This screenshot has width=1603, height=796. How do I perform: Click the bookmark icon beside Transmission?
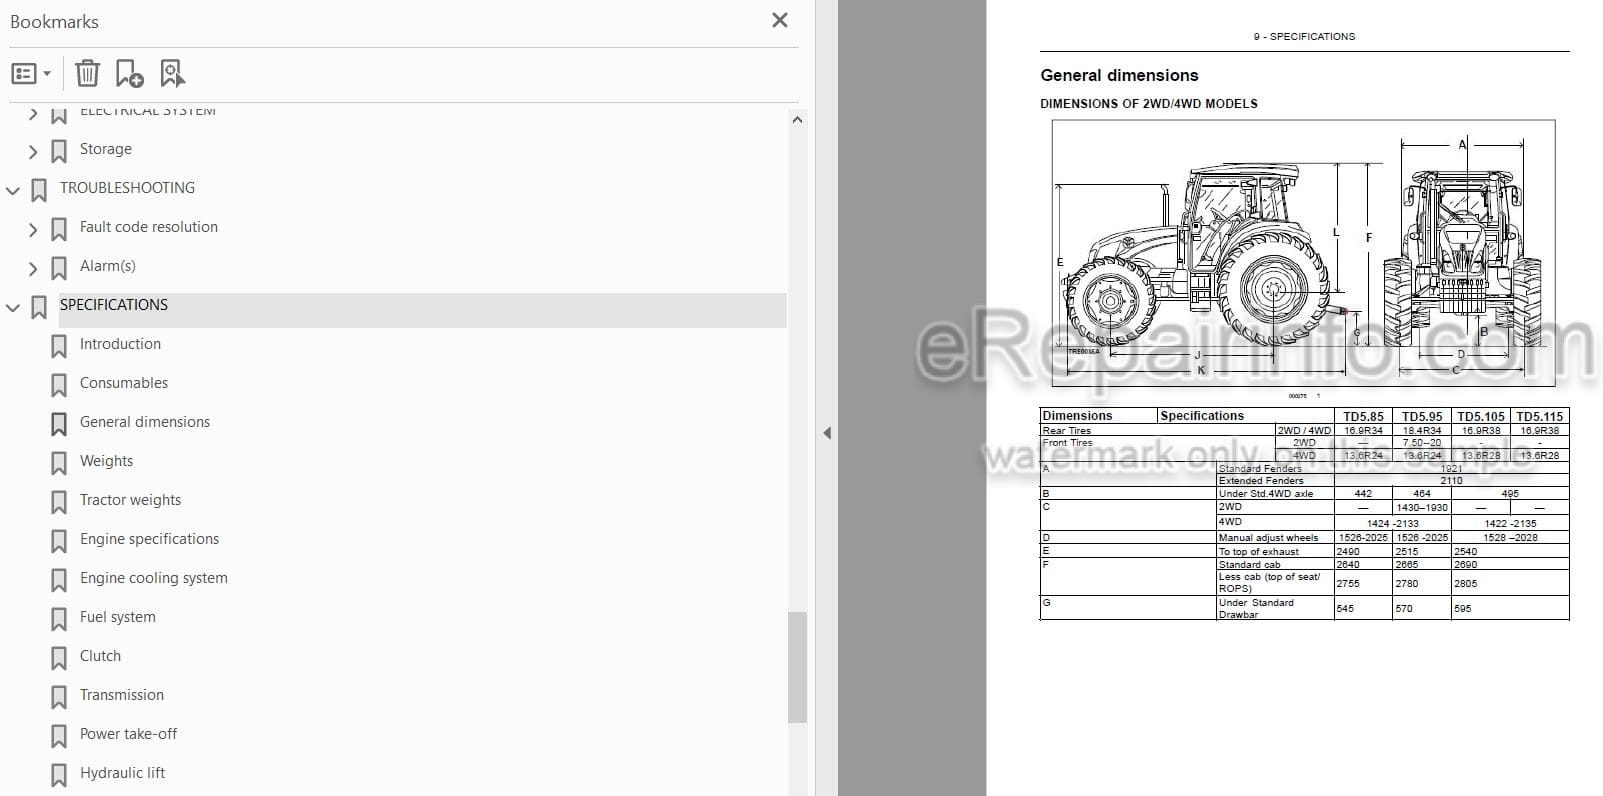pyautogui.click(x=59, y=698)
